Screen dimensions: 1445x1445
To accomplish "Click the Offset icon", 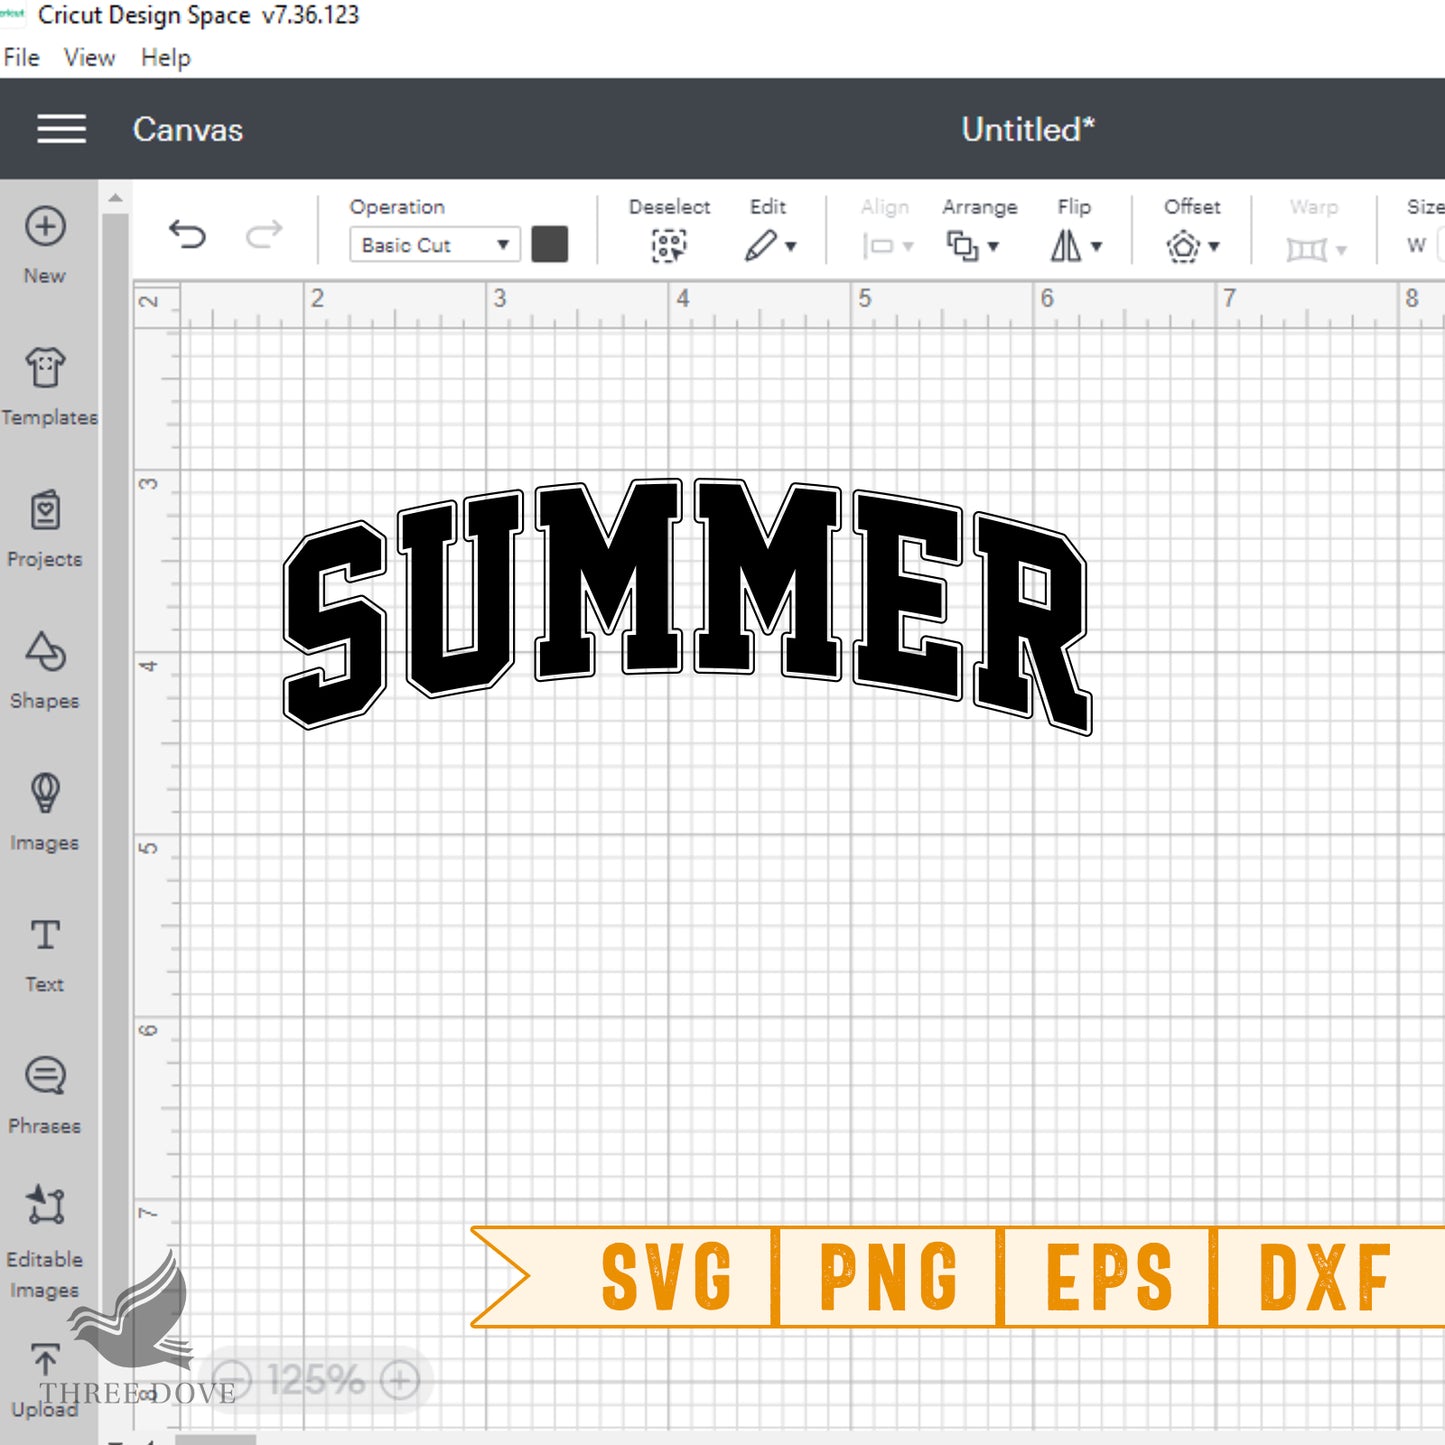I will click(x=1183, y=246).
